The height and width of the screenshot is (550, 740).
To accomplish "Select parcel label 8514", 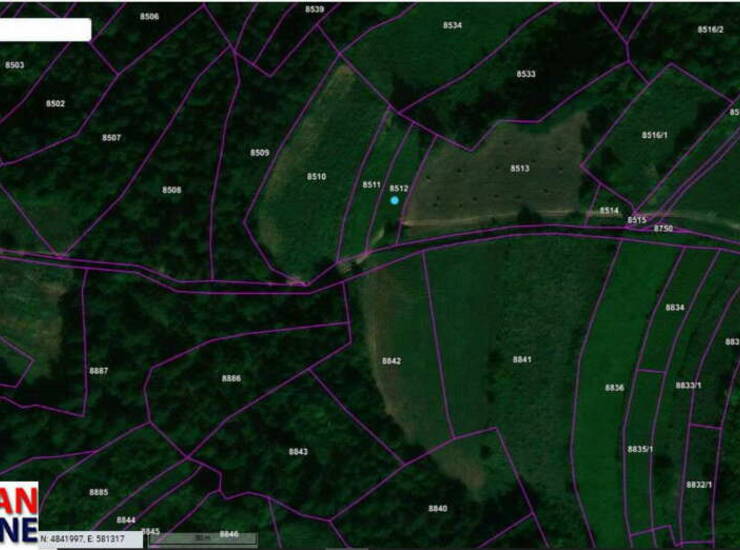I will [x=609, y=211].
